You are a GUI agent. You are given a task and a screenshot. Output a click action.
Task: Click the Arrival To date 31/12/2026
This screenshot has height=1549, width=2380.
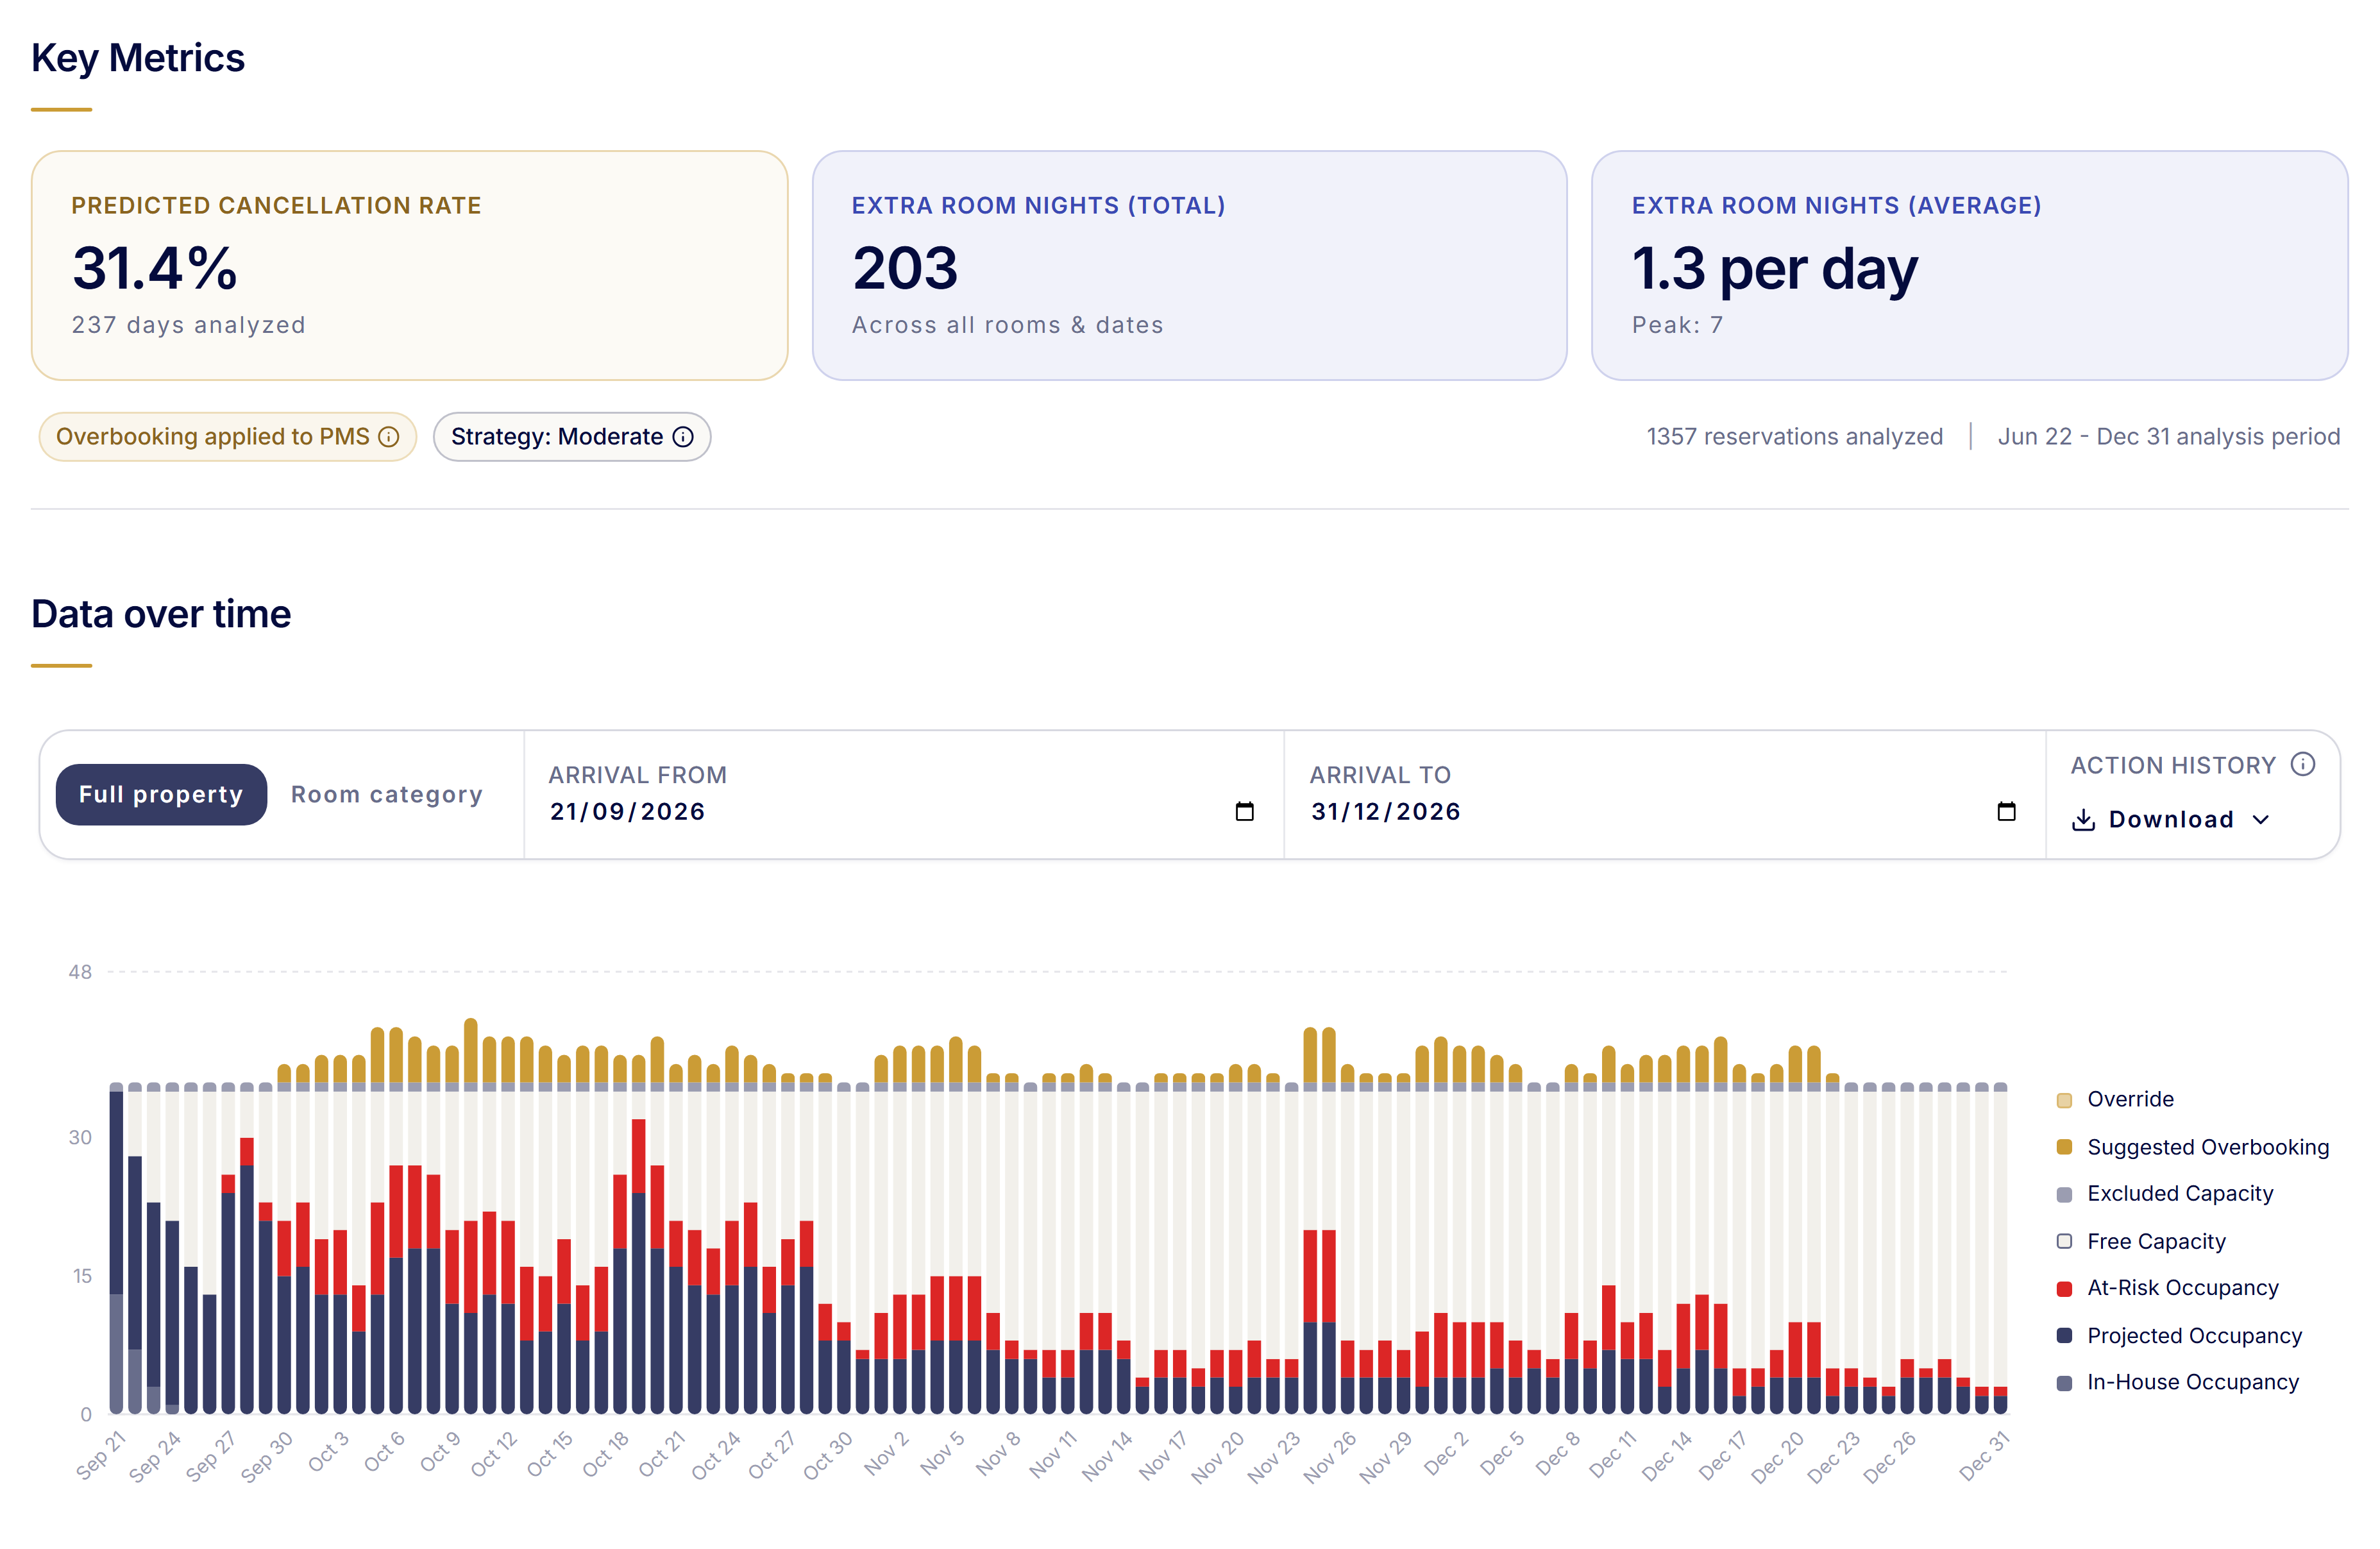point(1386,811)
